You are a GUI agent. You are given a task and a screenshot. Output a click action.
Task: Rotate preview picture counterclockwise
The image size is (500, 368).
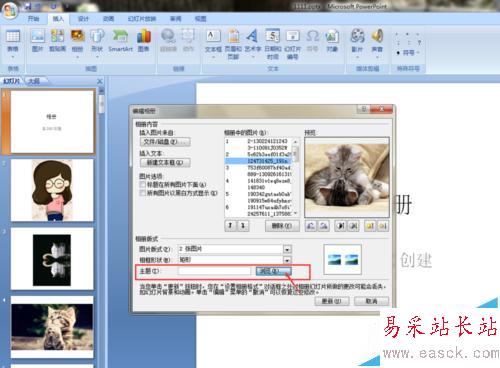(x=311, y=226)
